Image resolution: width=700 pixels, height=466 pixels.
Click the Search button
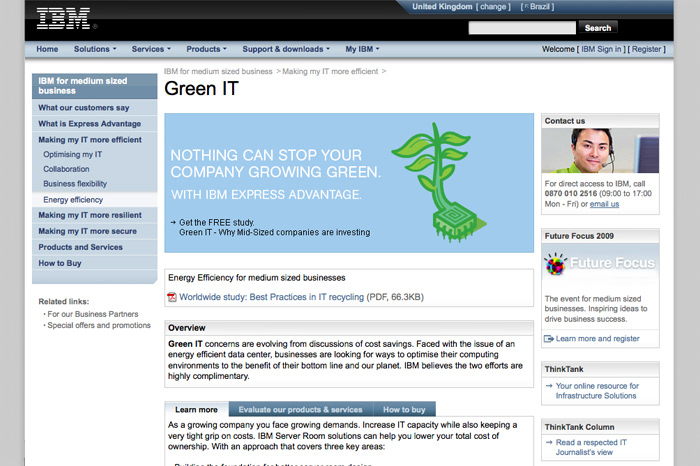click(x=598, y=28)
